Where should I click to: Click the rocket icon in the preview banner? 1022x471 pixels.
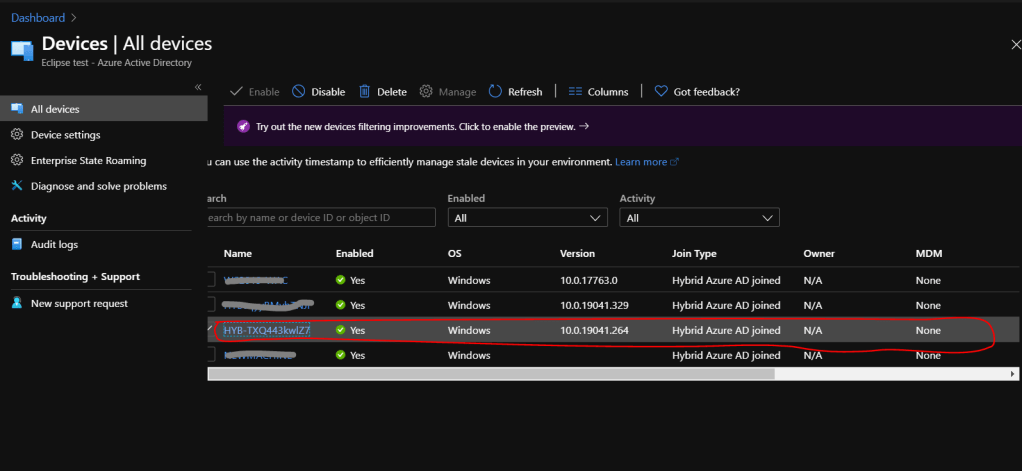pos(243,127)
